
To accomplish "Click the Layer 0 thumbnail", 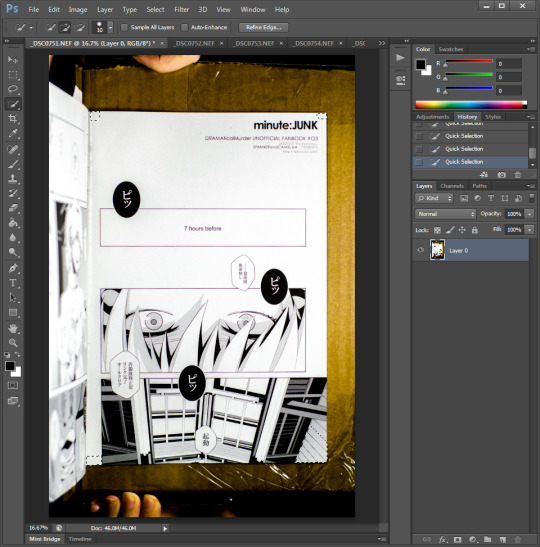I will click(x=437, y=250).
